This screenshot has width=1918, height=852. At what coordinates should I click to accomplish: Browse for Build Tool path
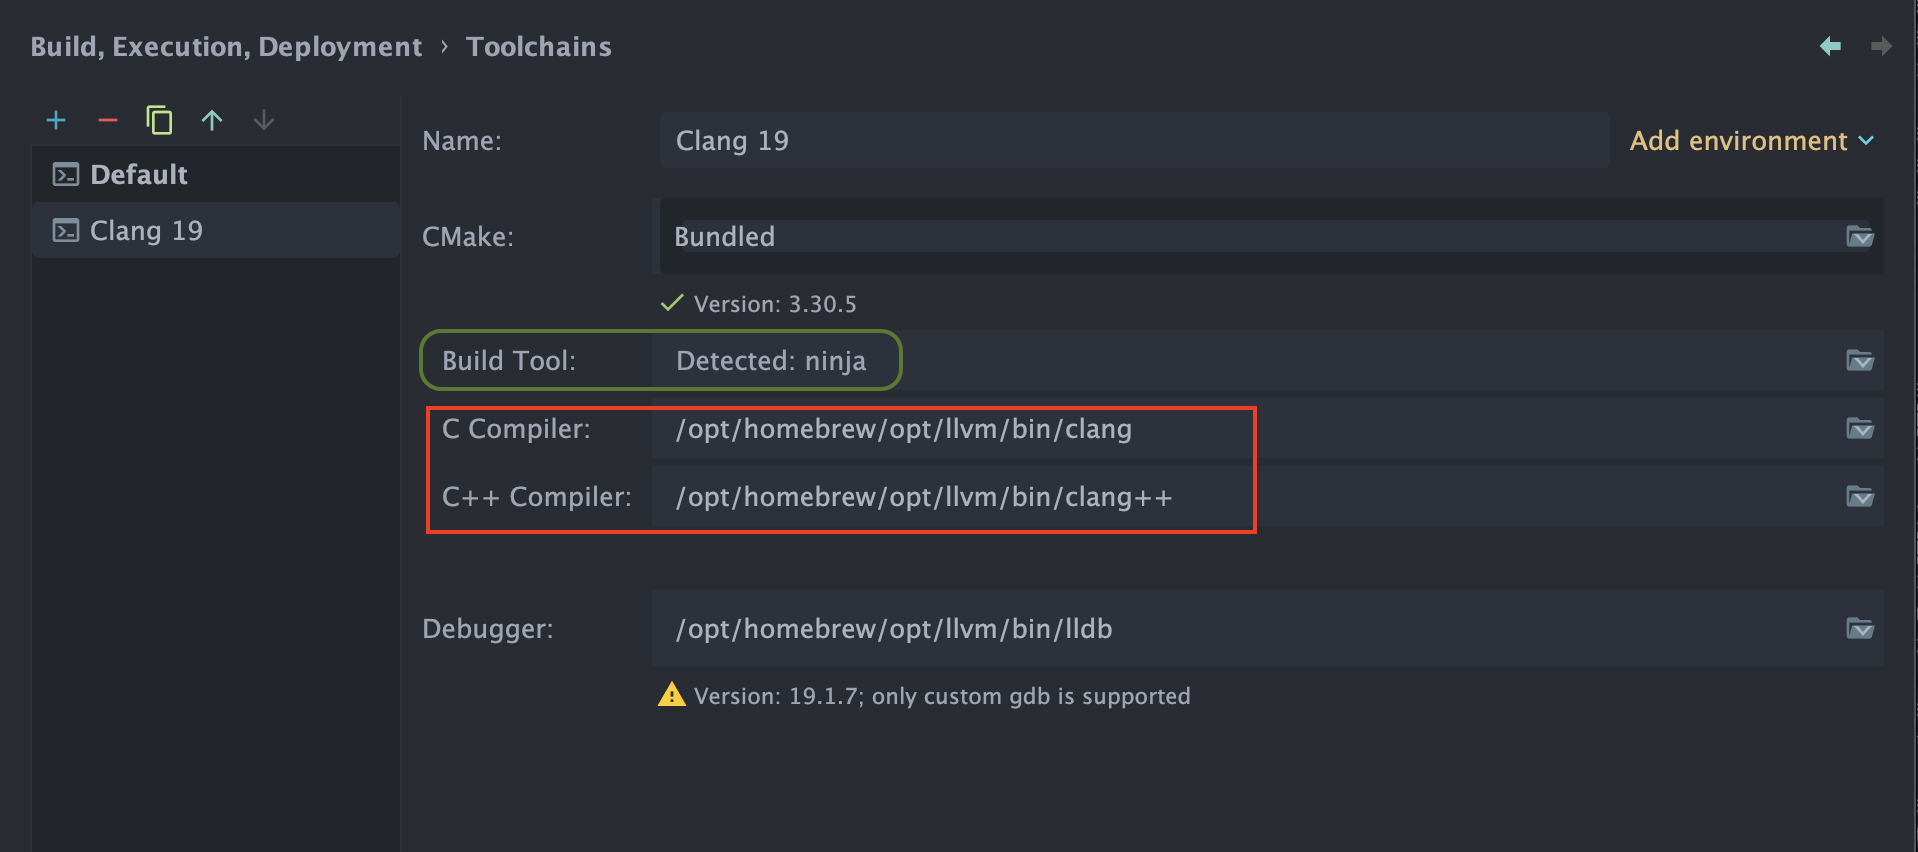(1859, 361)
